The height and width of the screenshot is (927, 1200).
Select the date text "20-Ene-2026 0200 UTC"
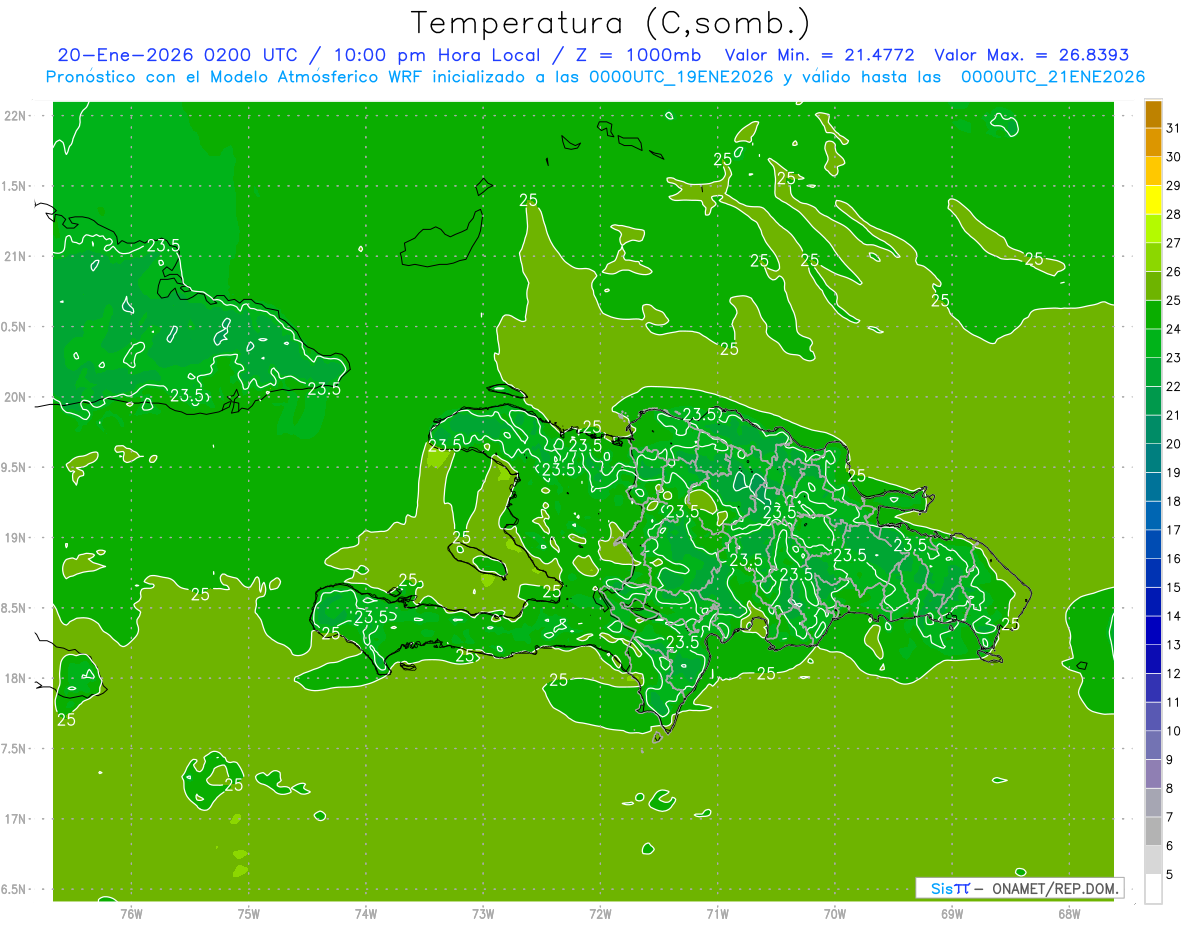tap(176, 55)
